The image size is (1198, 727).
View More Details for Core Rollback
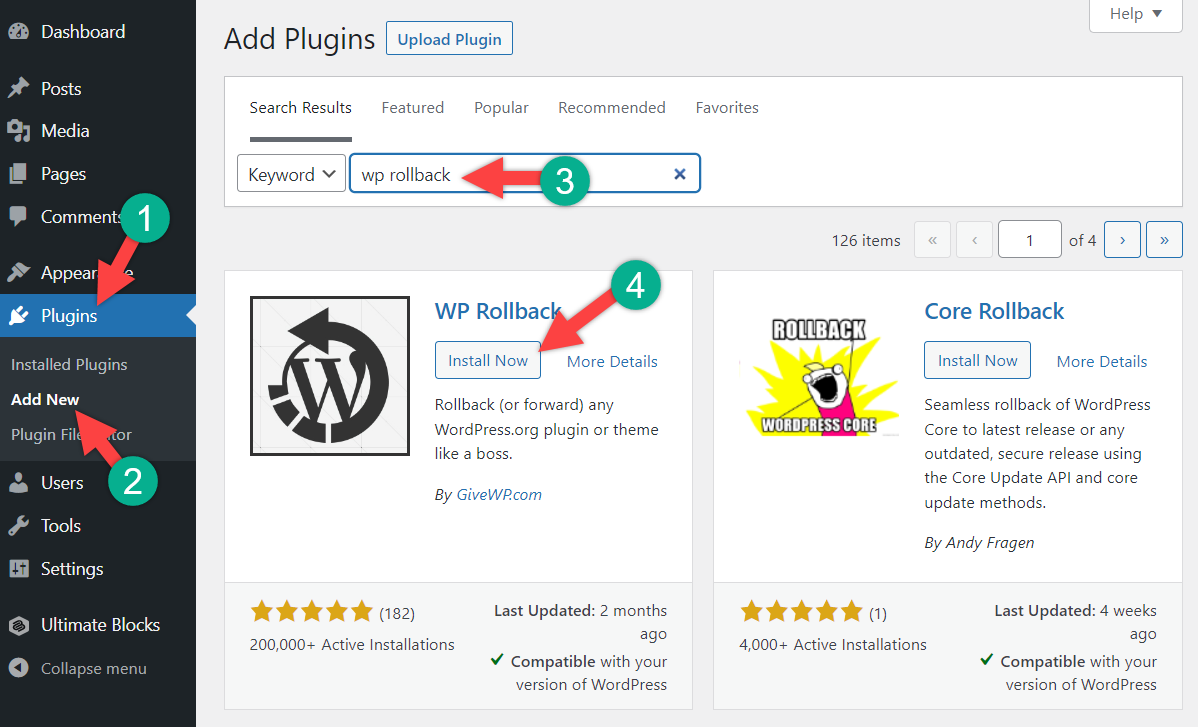(x=1102, y=361)
